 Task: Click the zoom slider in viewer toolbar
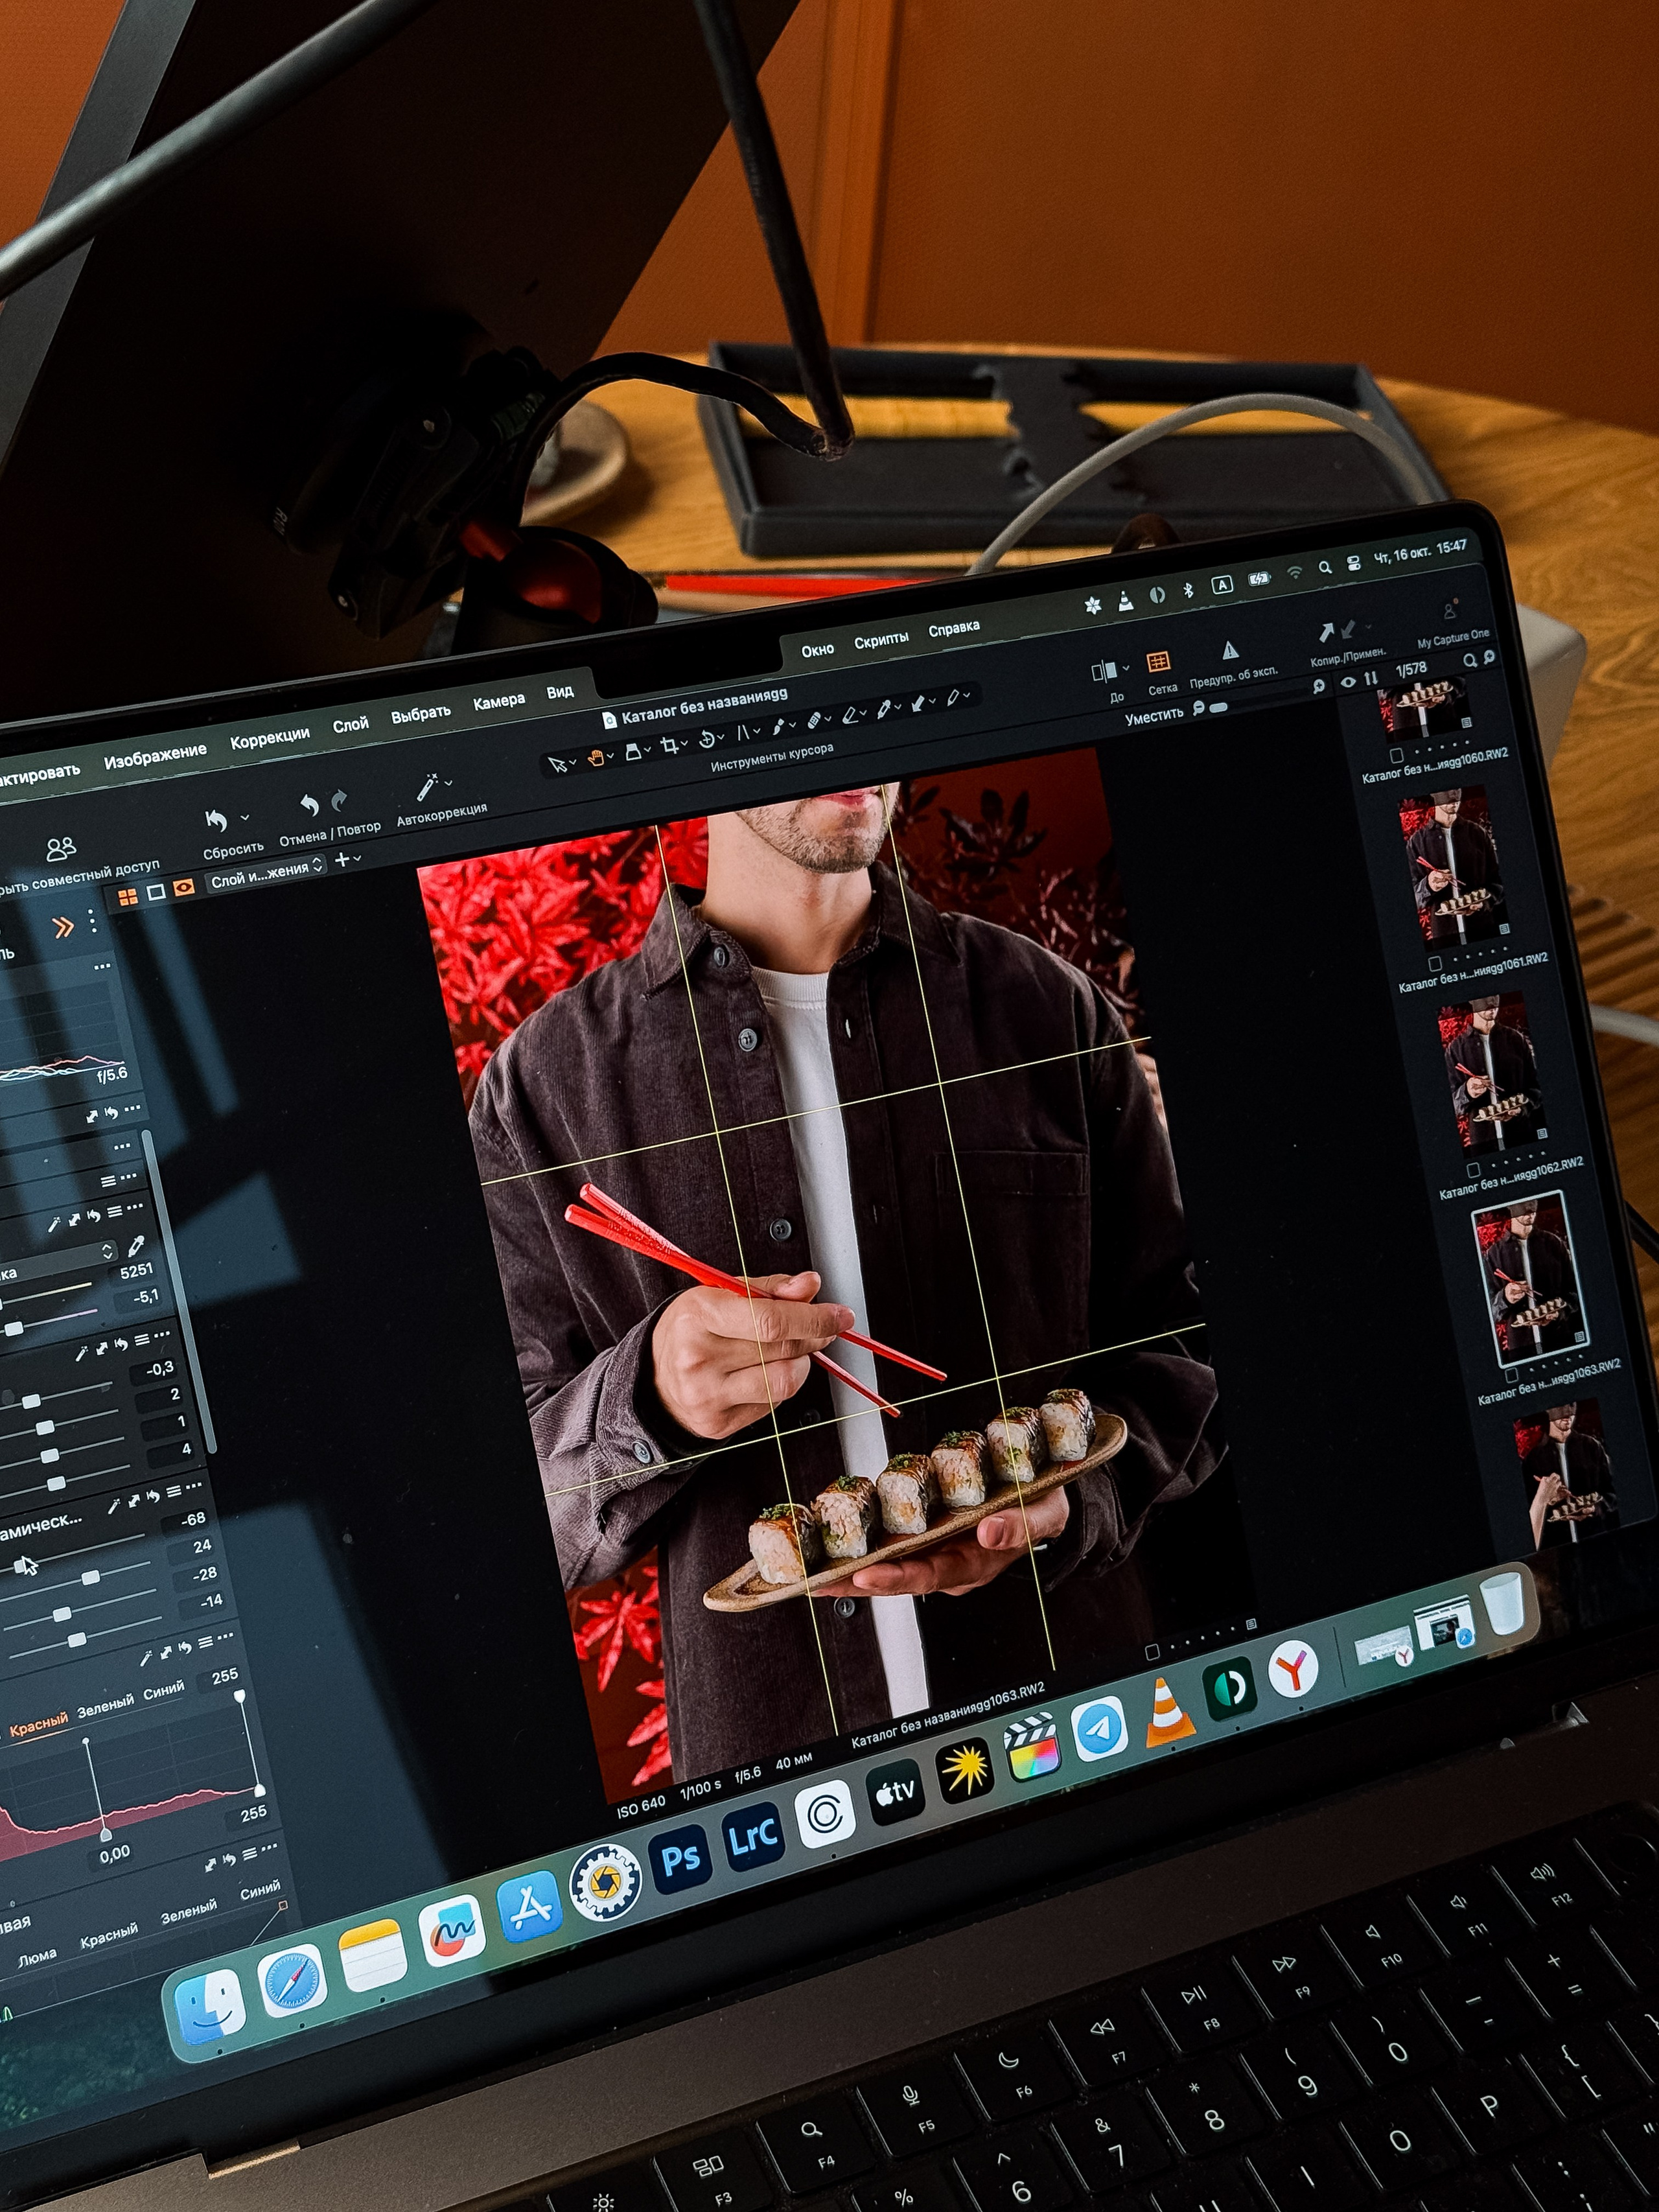(x=1218, y=707)
